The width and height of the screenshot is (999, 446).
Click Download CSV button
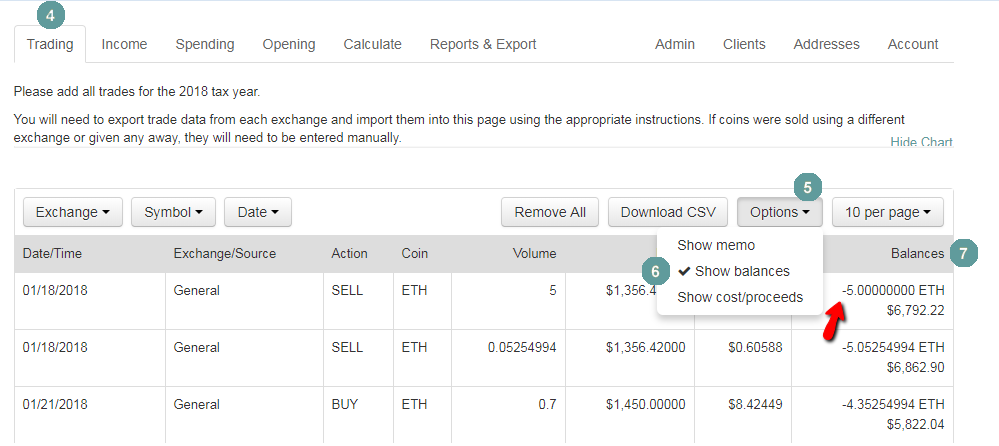click(668, 212)
